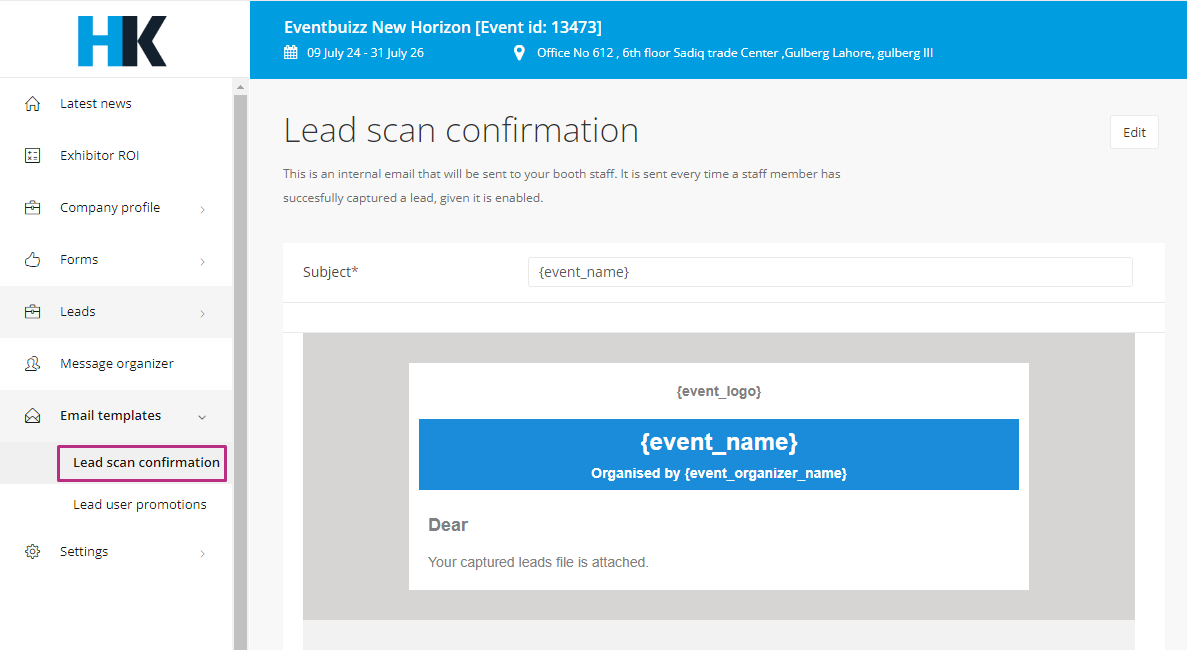Expand the Leads submenu chevron
This screenshot has width=1187, height=650.
[x=202, y=313]
